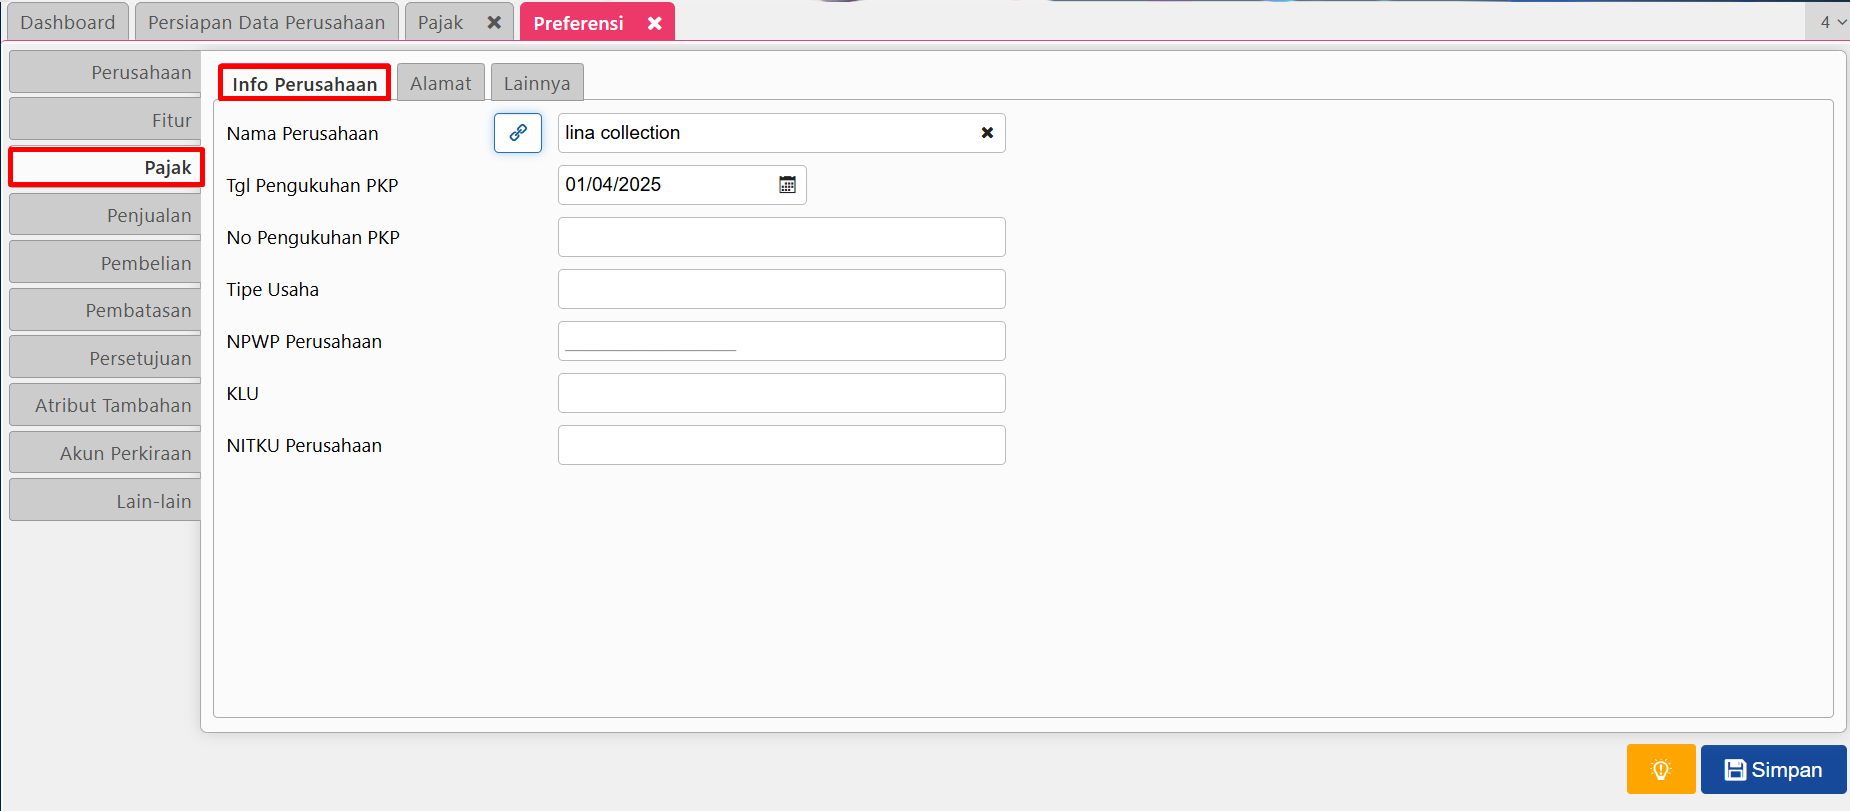Open the calendar picker for Tgl Pengukuhan PKP

point(787,185)
